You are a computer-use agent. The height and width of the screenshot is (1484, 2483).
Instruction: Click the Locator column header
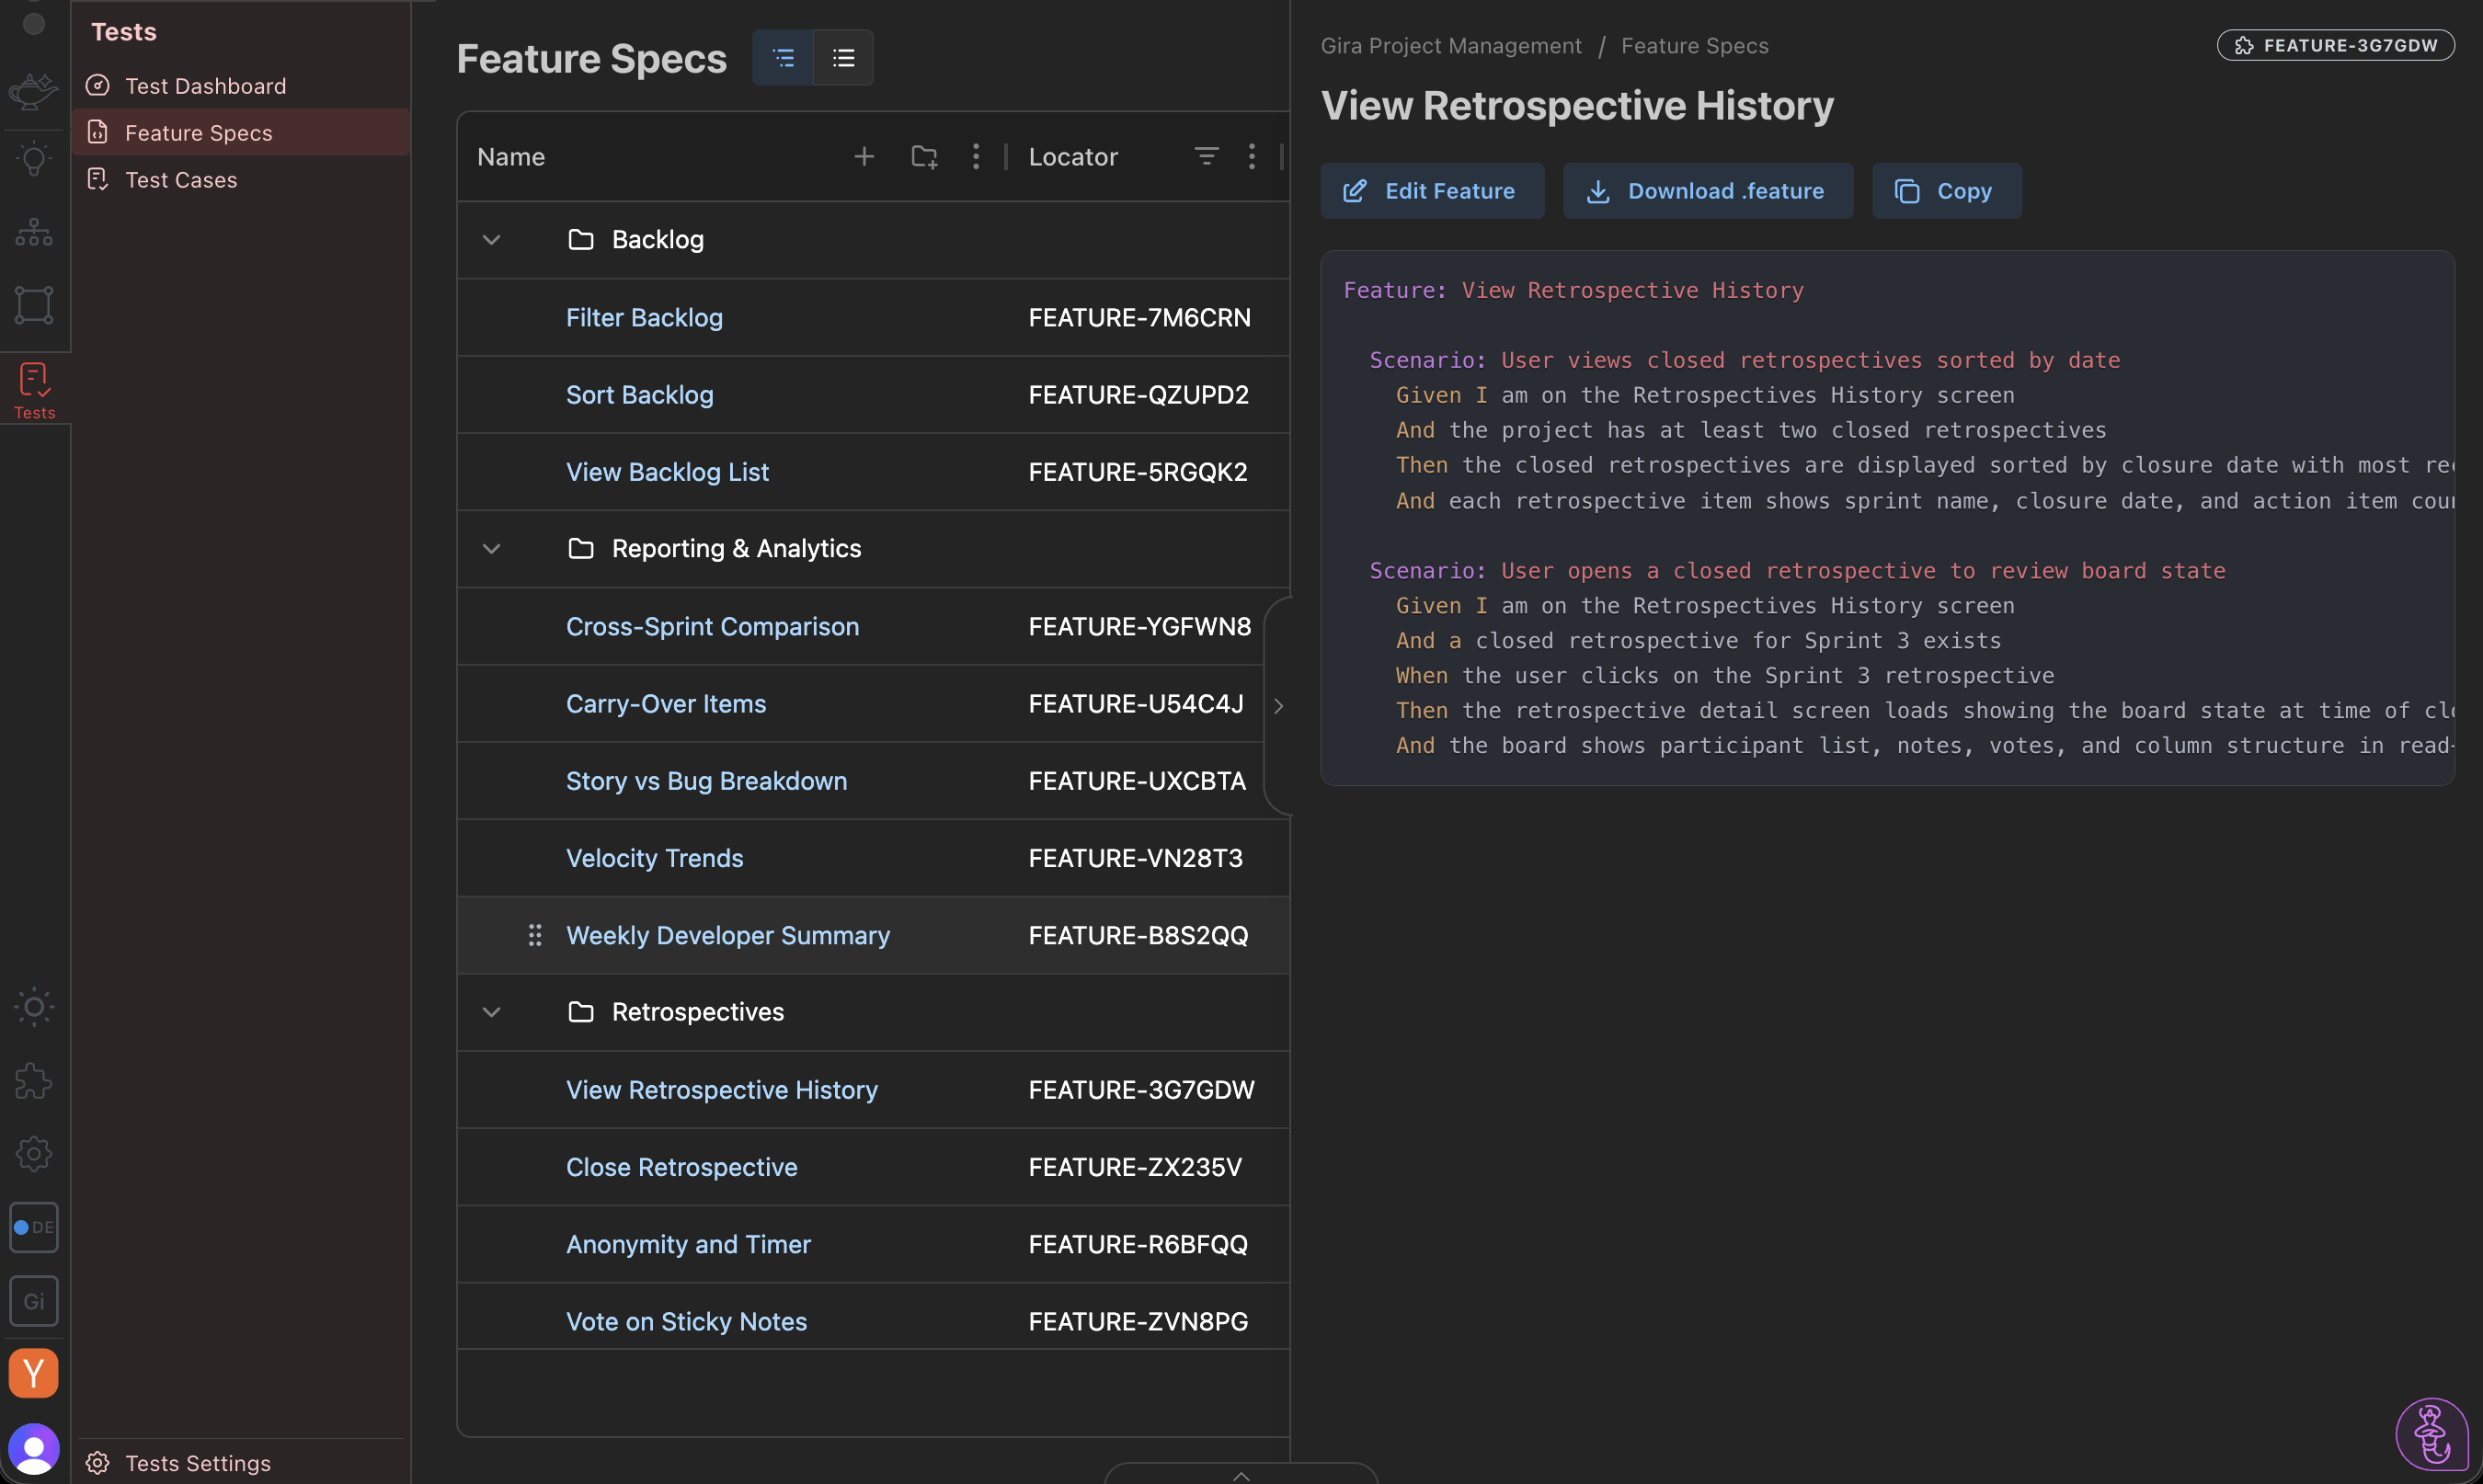click(x=1073, y=156)
